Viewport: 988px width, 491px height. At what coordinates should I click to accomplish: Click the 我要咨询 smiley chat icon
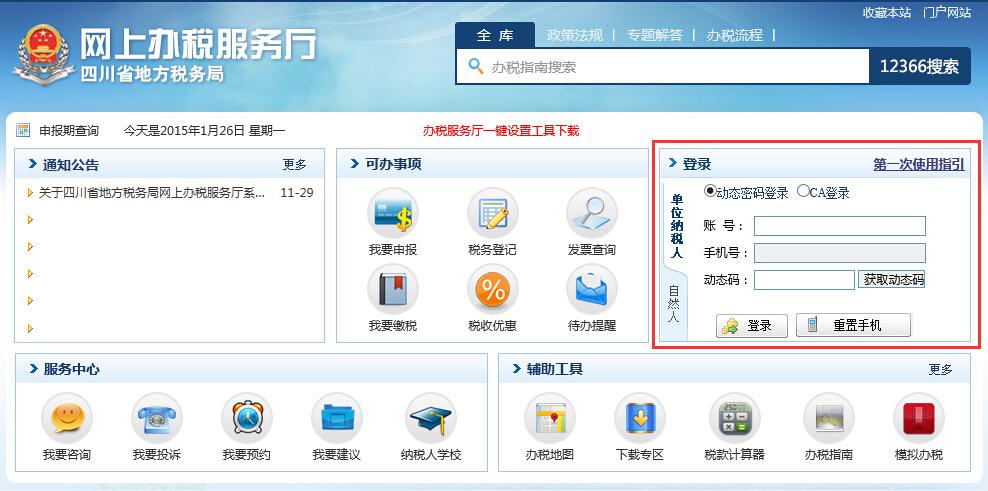[x=67, y=419]
